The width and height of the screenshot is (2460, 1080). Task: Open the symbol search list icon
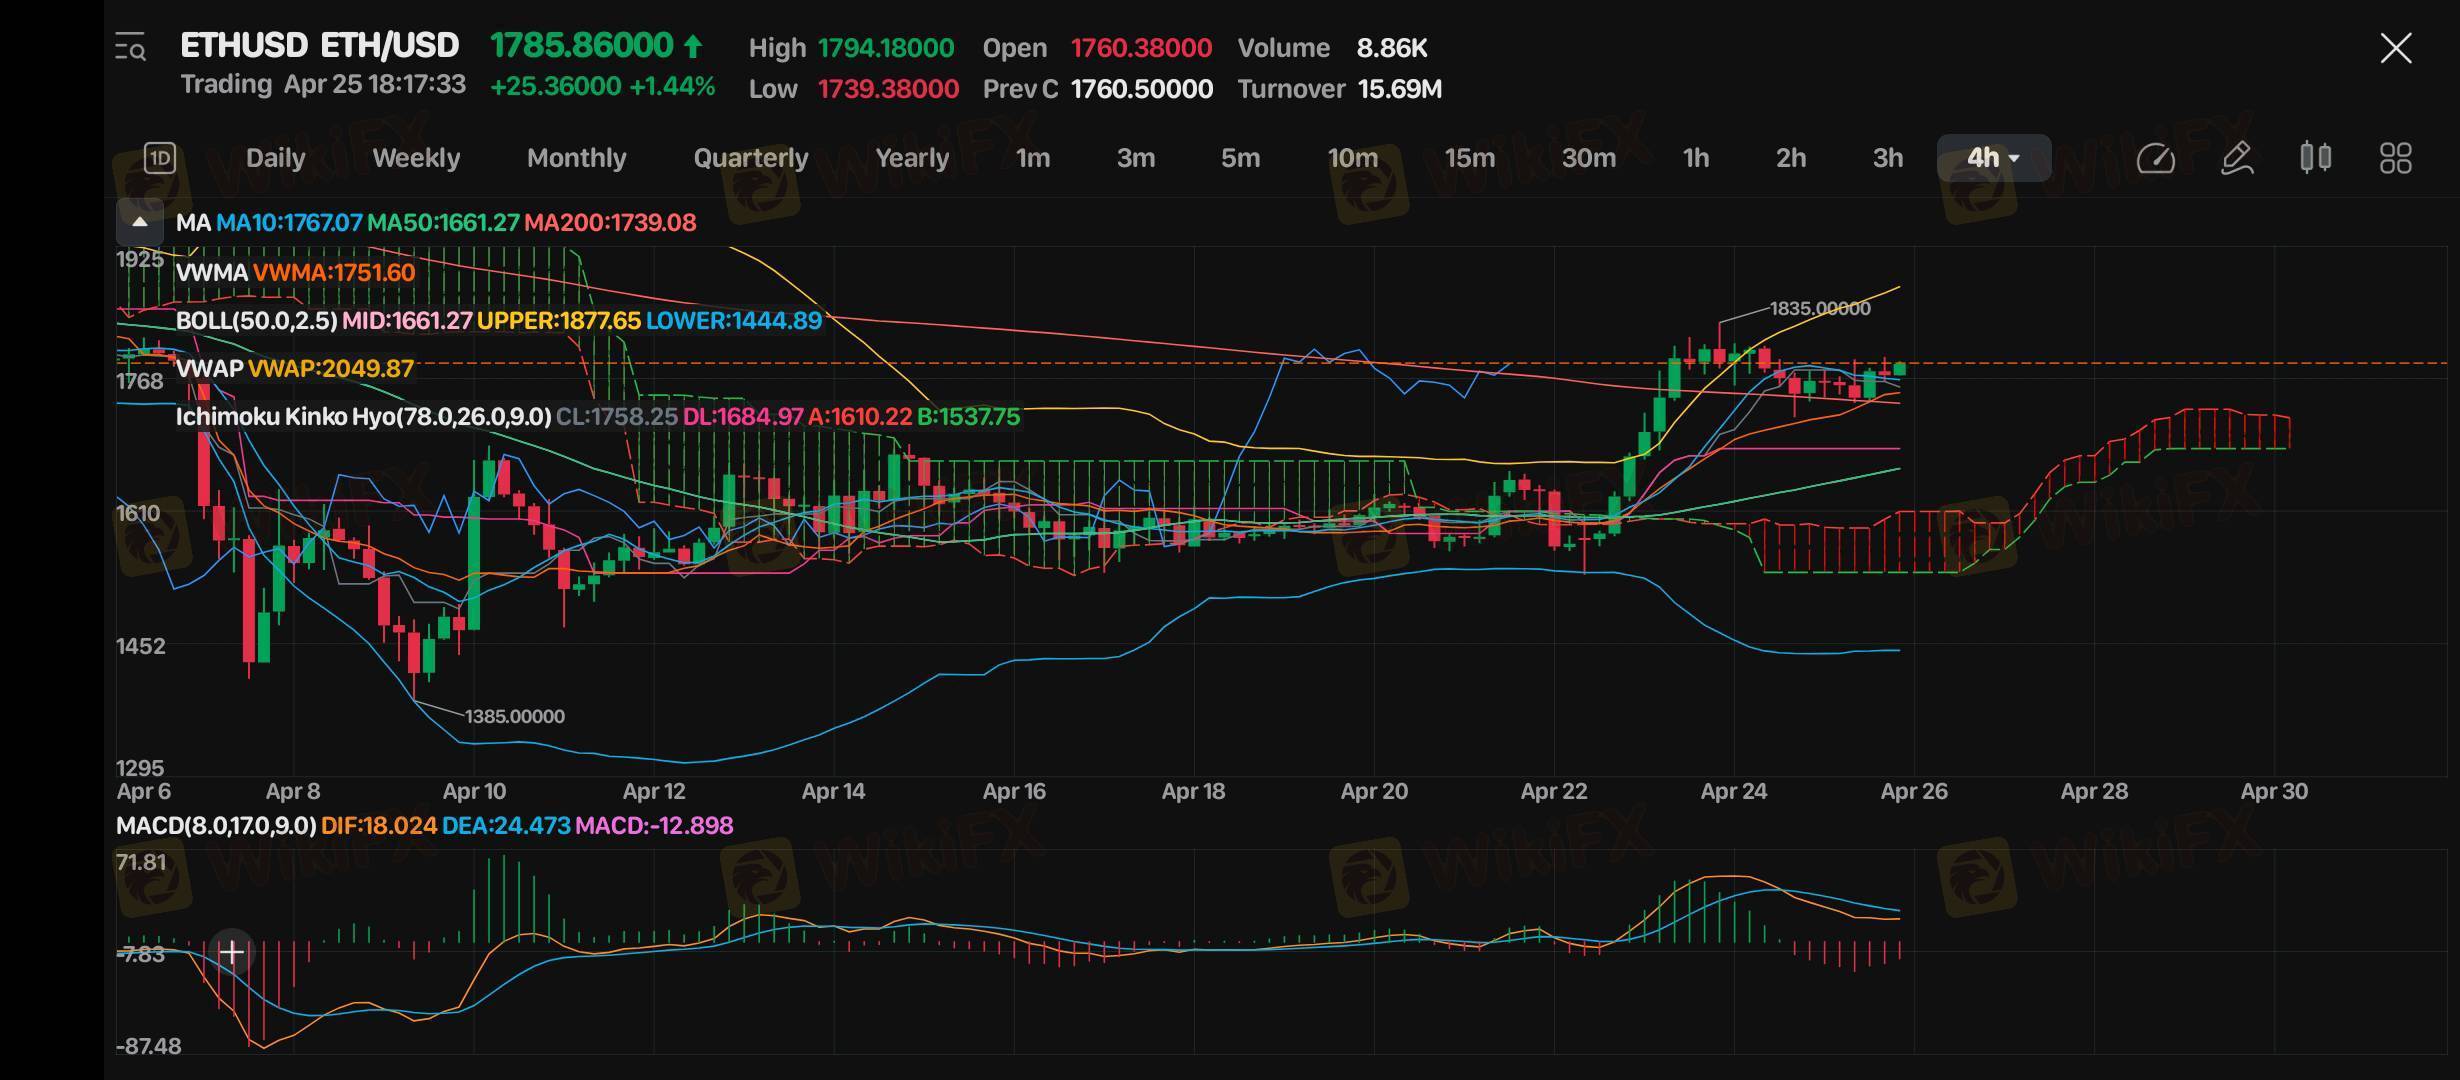tap(131, 47)
